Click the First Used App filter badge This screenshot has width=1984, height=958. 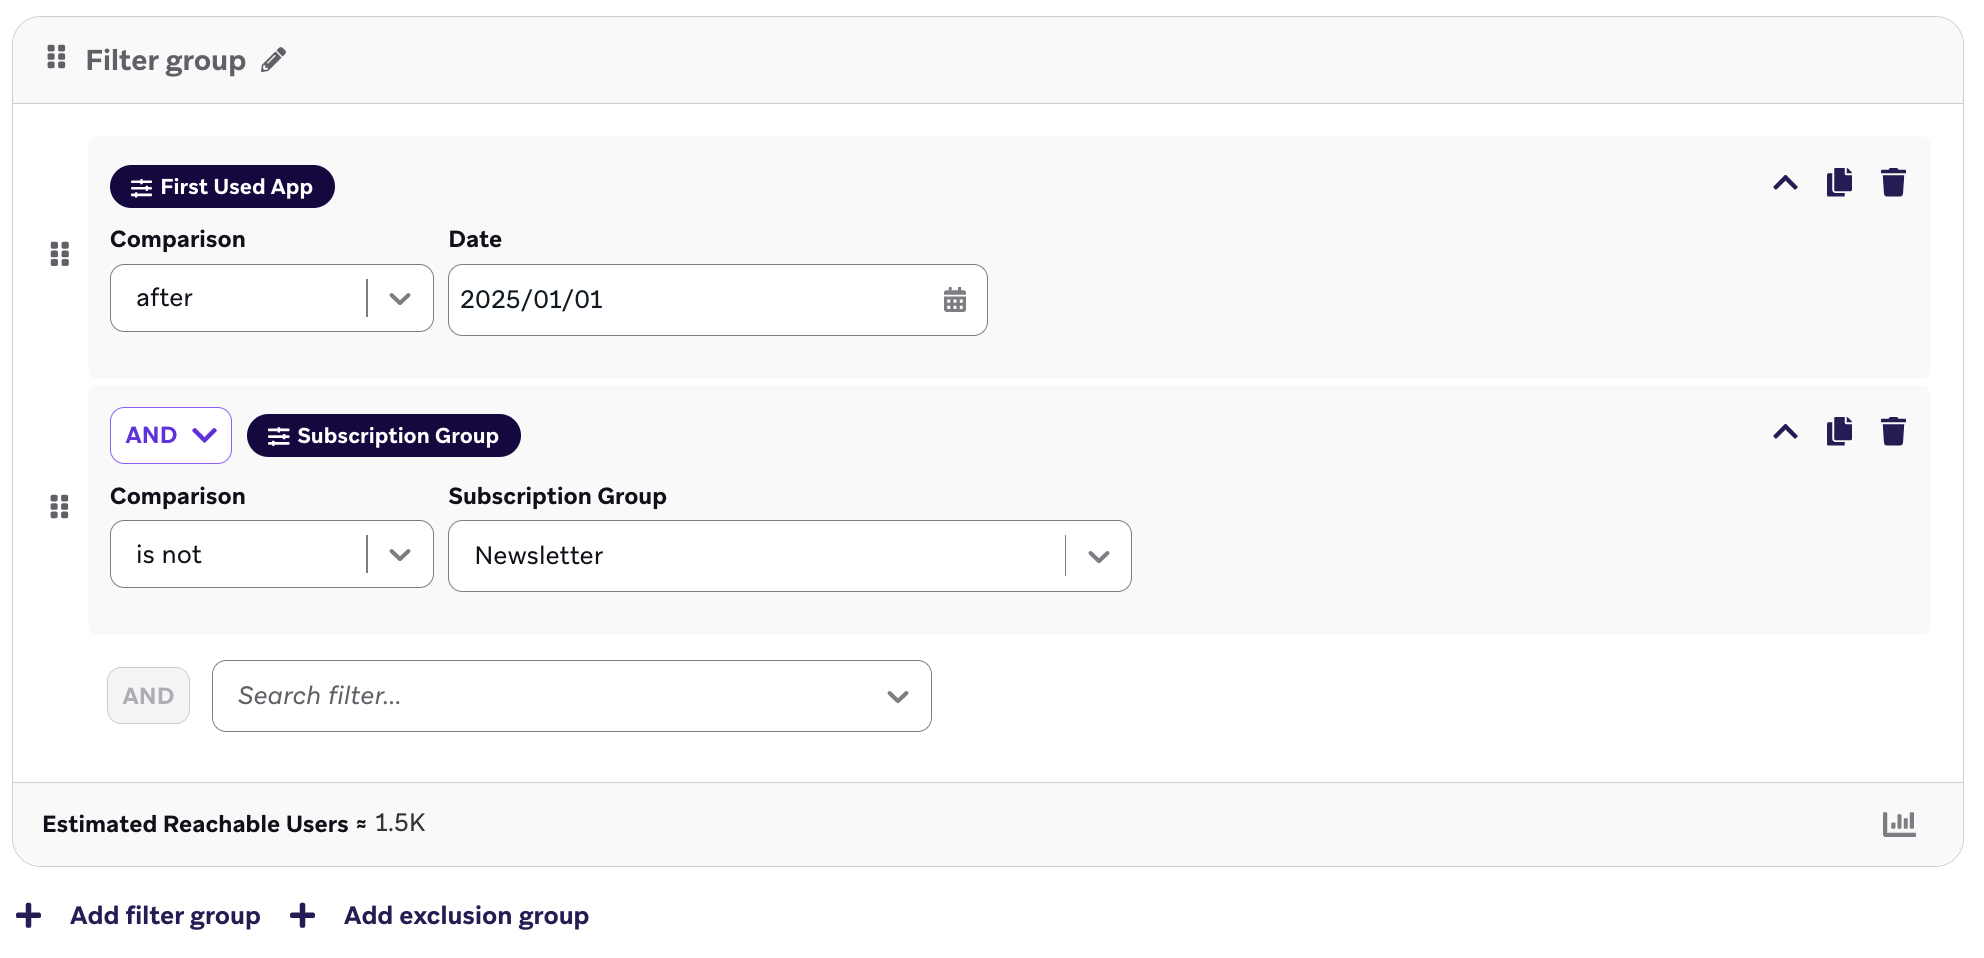(x=222, y=187)
